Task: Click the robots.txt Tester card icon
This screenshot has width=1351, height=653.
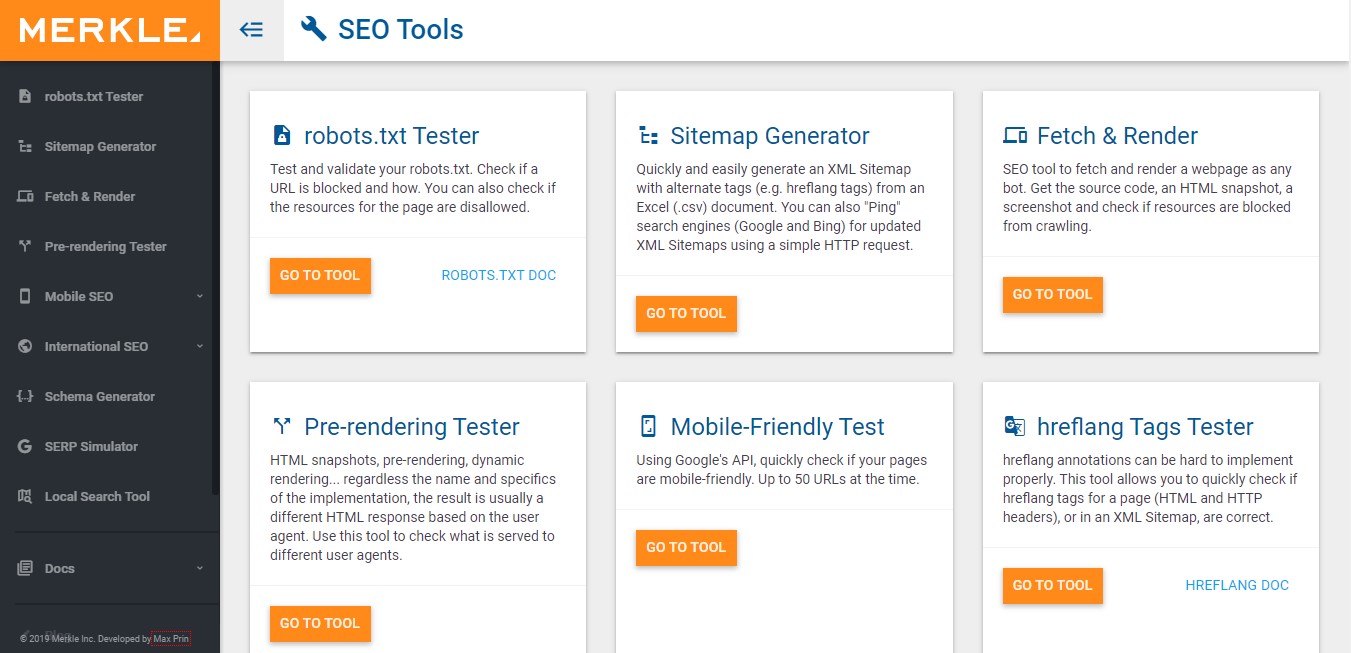Action: click(x=282, y=136)
